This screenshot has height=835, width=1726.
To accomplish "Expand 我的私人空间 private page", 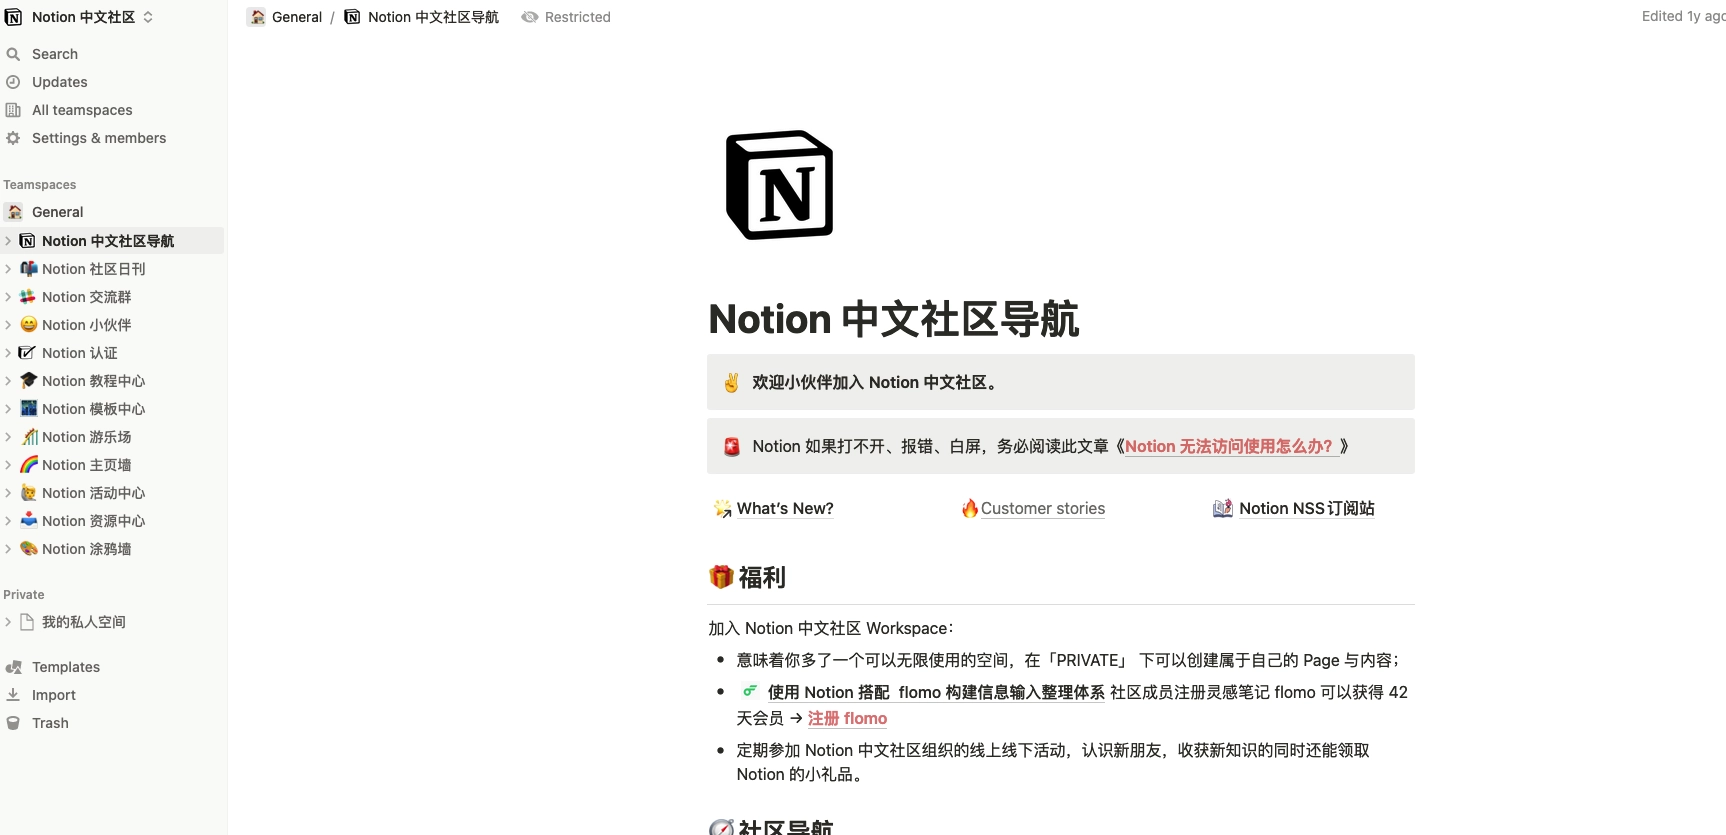I will 8,622.
